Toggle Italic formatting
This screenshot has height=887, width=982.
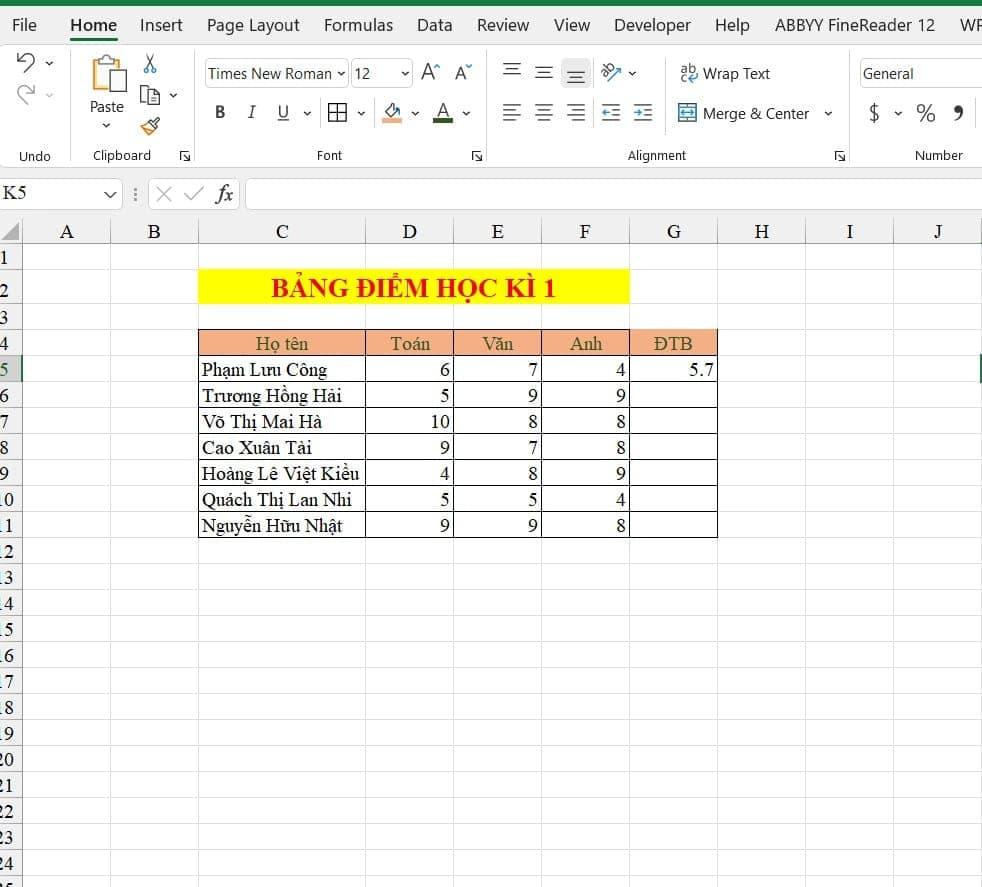[252, 113]
